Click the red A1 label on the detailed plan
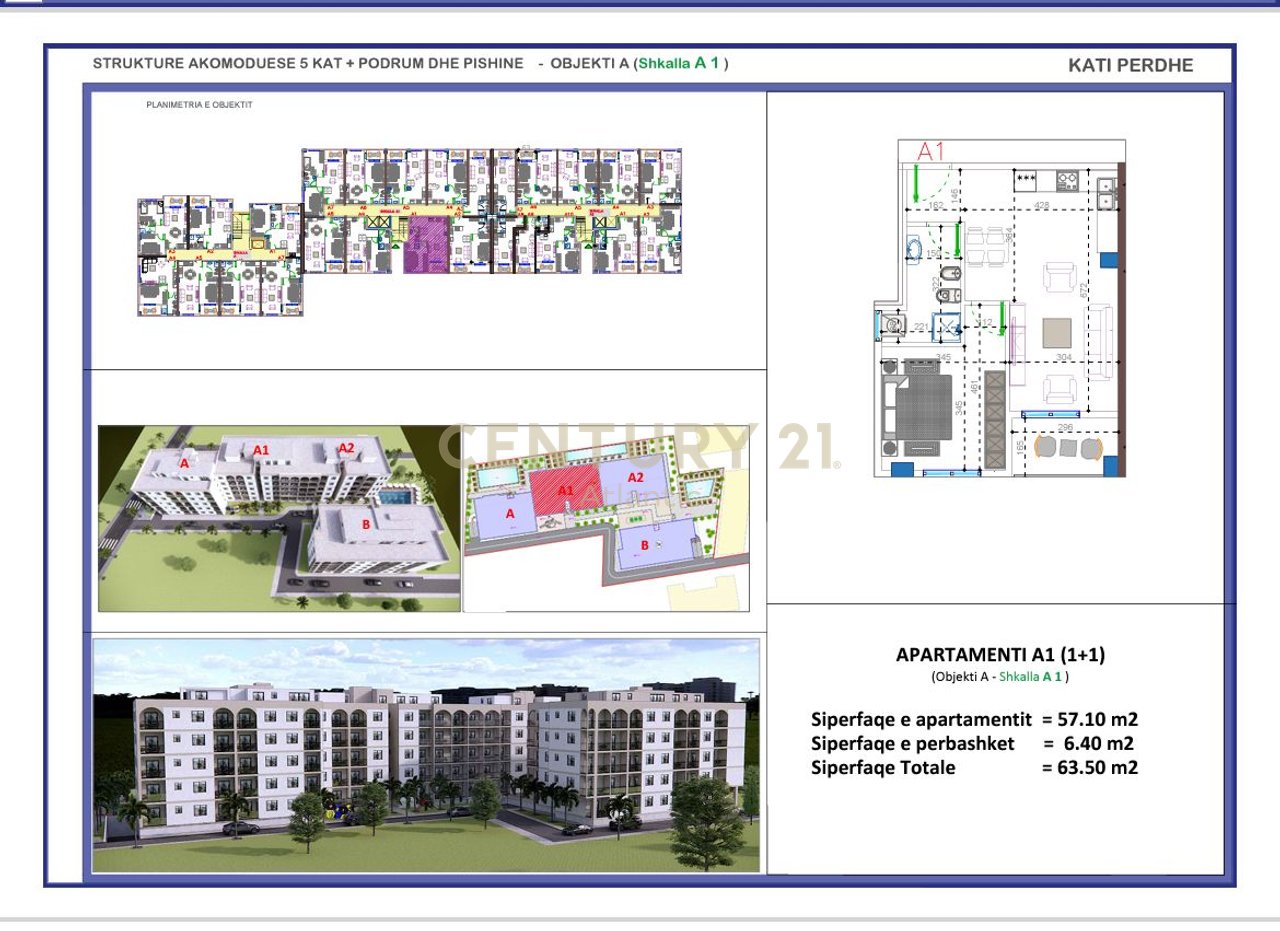The width and height of the screenshot is (1280, 931). tap(930, 153)
